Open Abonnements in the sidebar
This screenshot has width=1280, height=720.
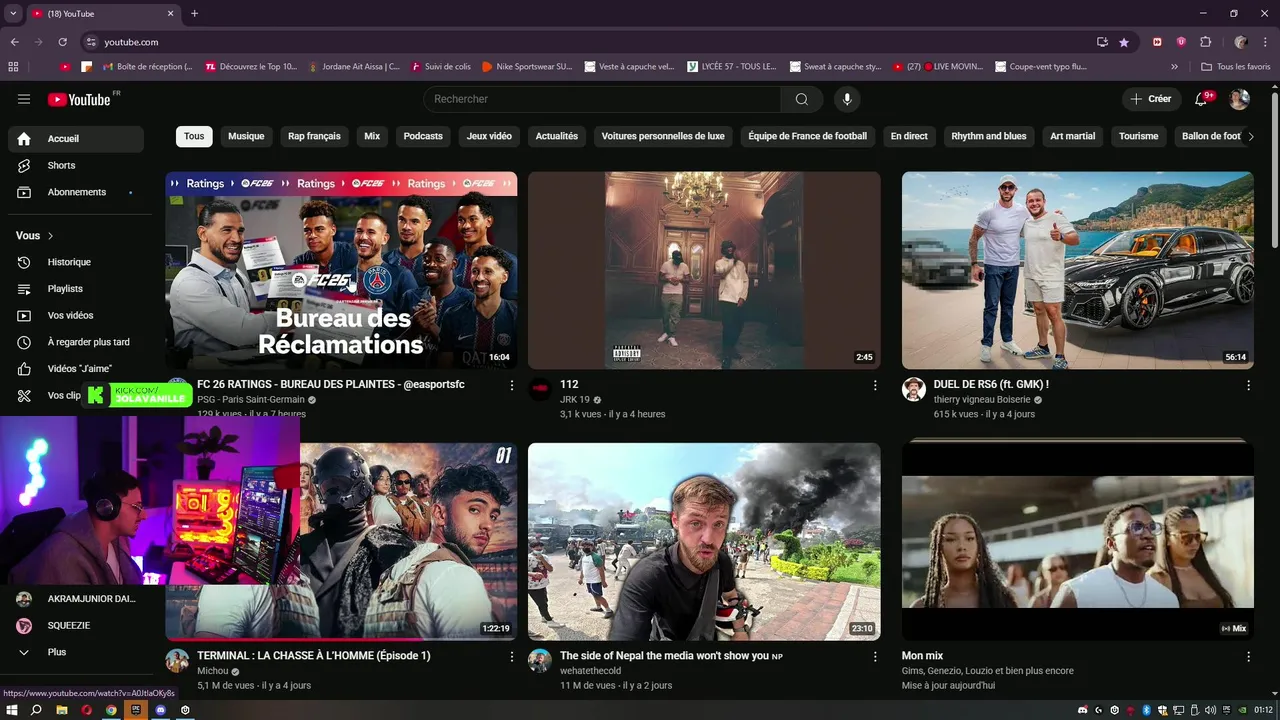pos(76,192)
